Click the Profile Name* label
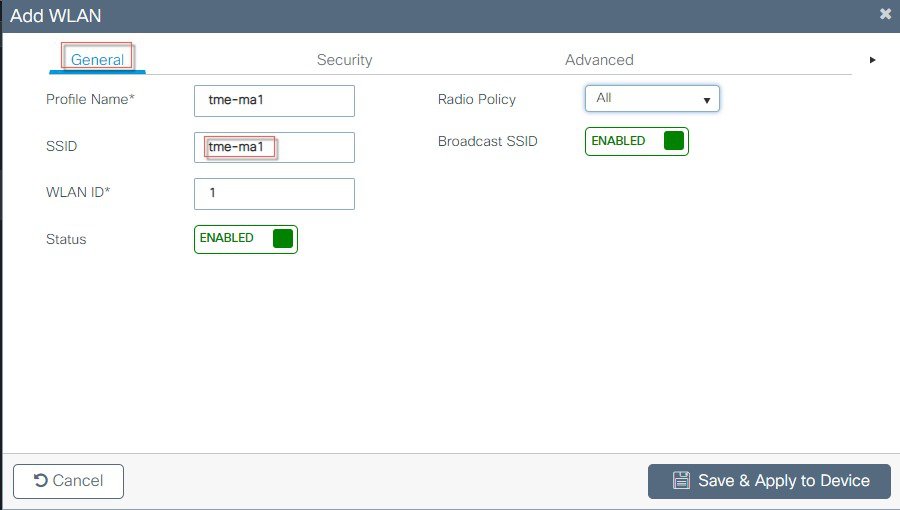 point(90,99)
